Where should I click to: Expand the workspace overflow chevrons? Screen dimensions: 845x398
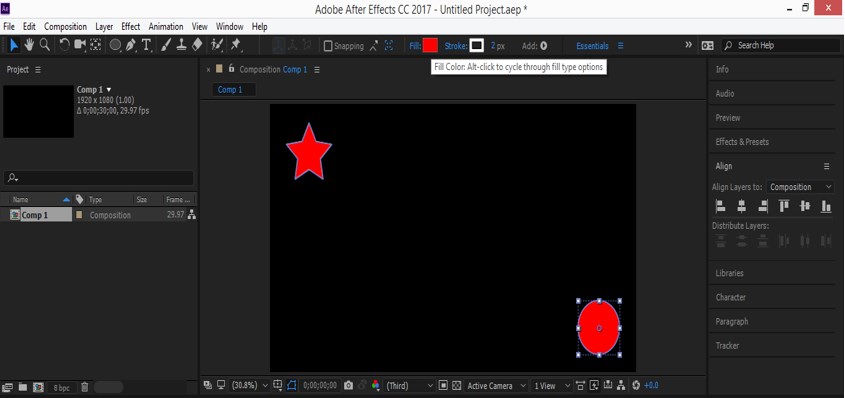688,45
